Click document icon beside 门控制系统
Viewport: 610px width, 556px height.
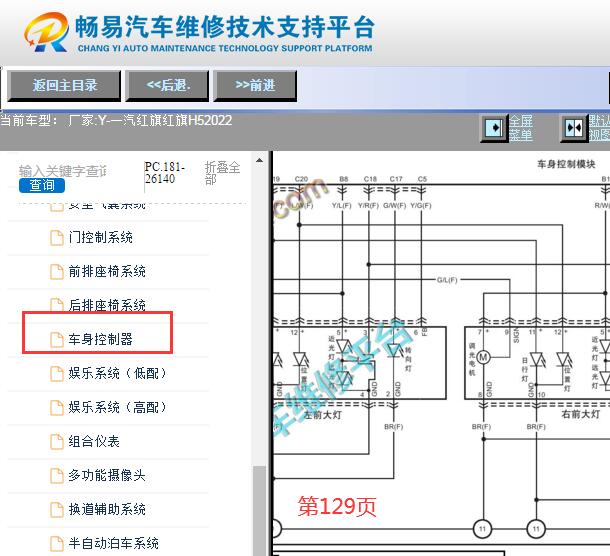tap(57, 238)
